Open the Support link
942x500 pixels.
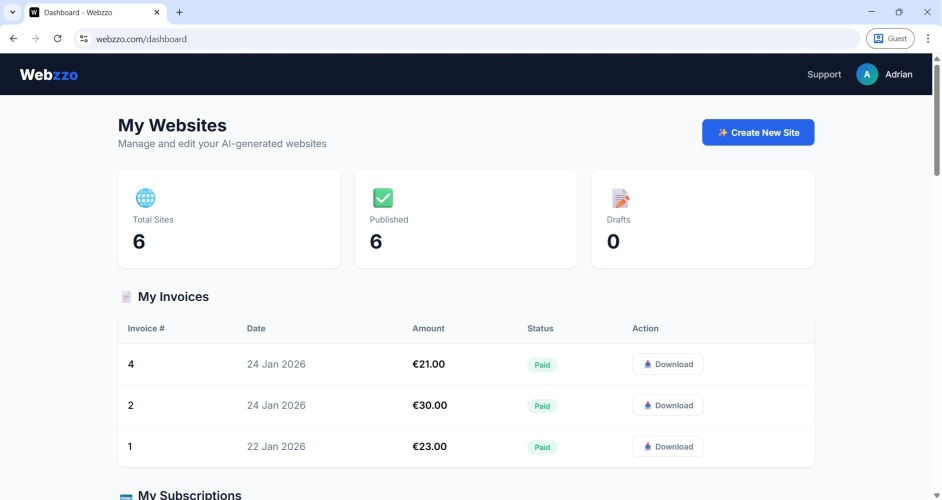824,75
